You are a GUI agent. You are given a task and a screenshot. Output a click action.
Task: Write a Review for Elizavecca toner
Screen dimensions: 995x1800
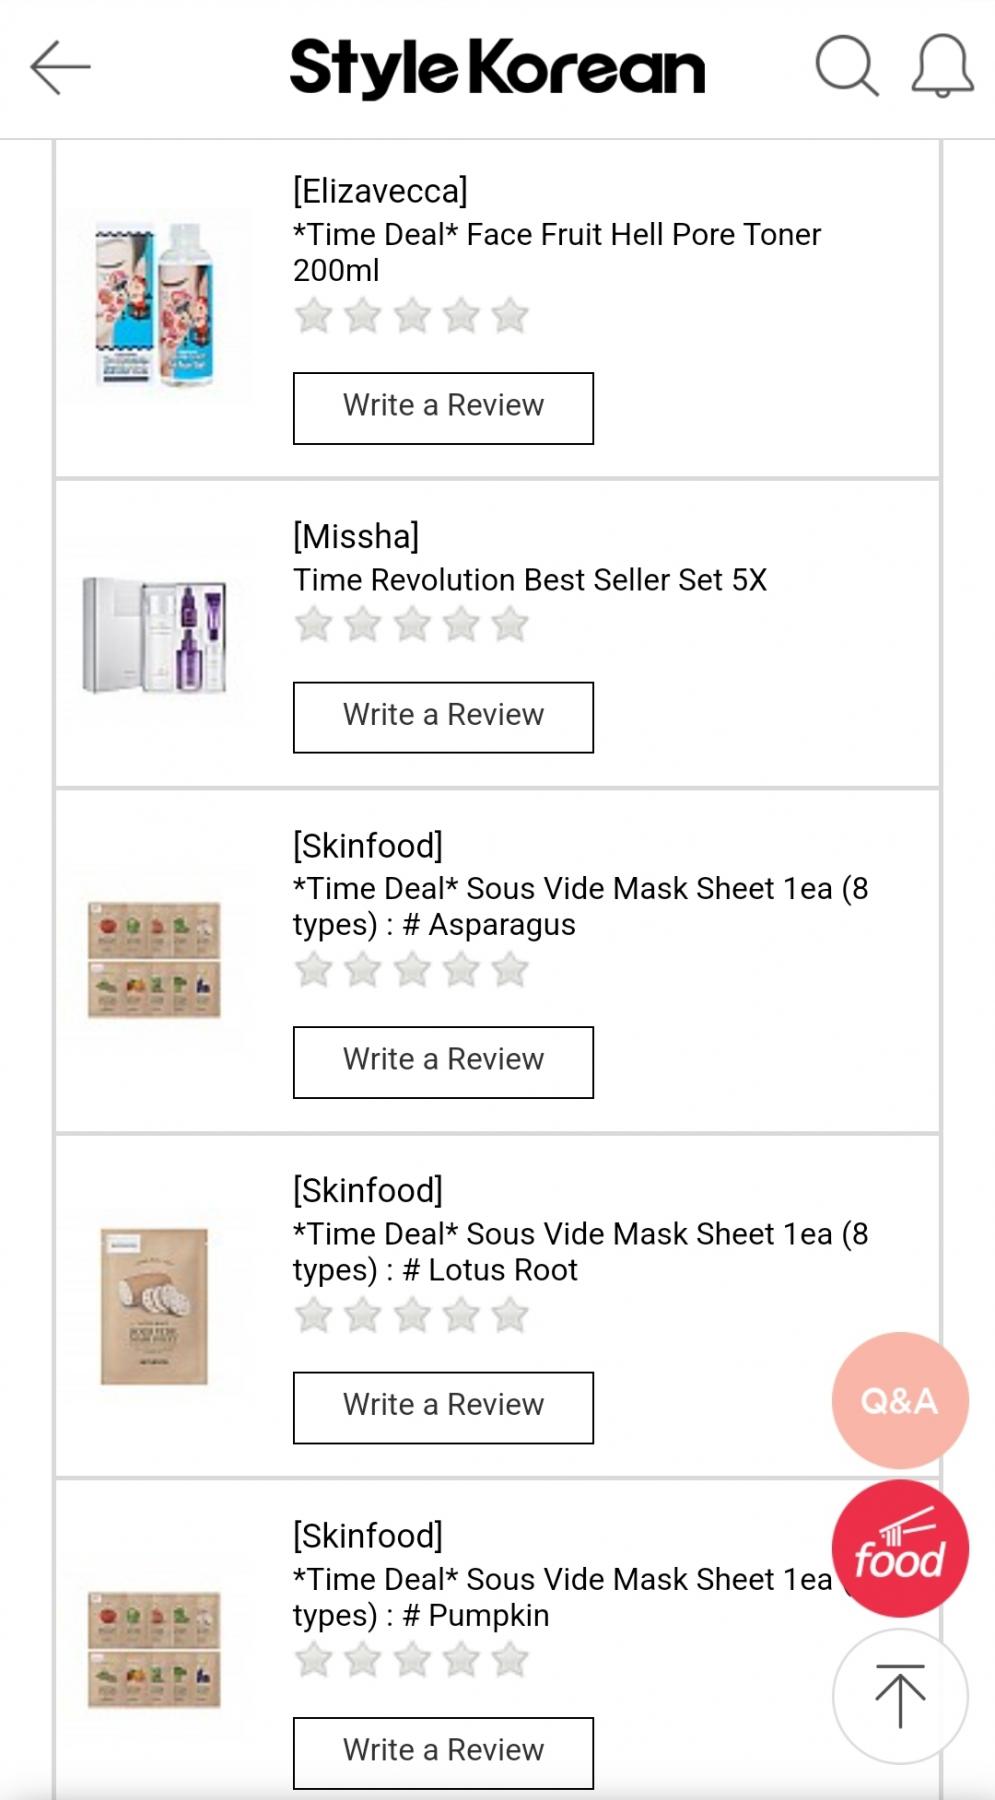[x=443, y=408]
